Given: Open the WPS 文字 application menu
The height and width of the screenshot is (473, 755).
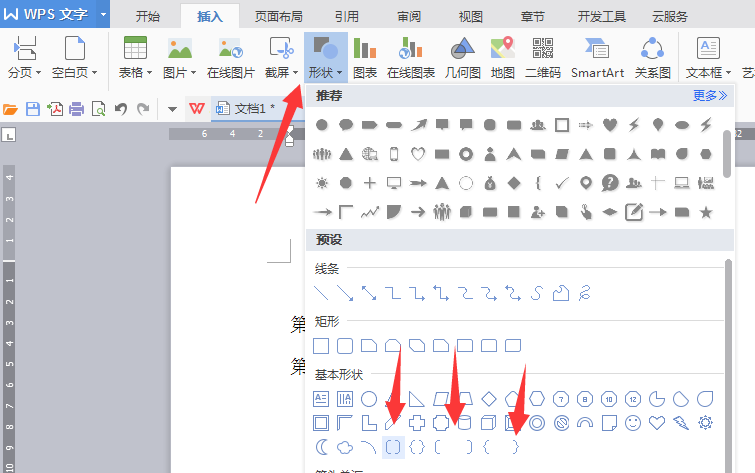Looking at the screenshot, I should pos(48,14).
